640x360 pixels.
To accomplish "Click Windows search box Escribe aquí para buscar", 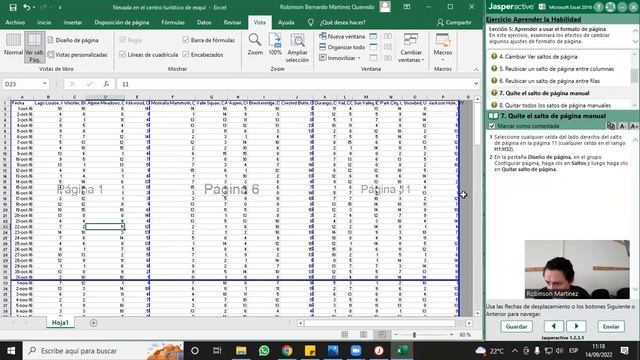I will 103,351.
